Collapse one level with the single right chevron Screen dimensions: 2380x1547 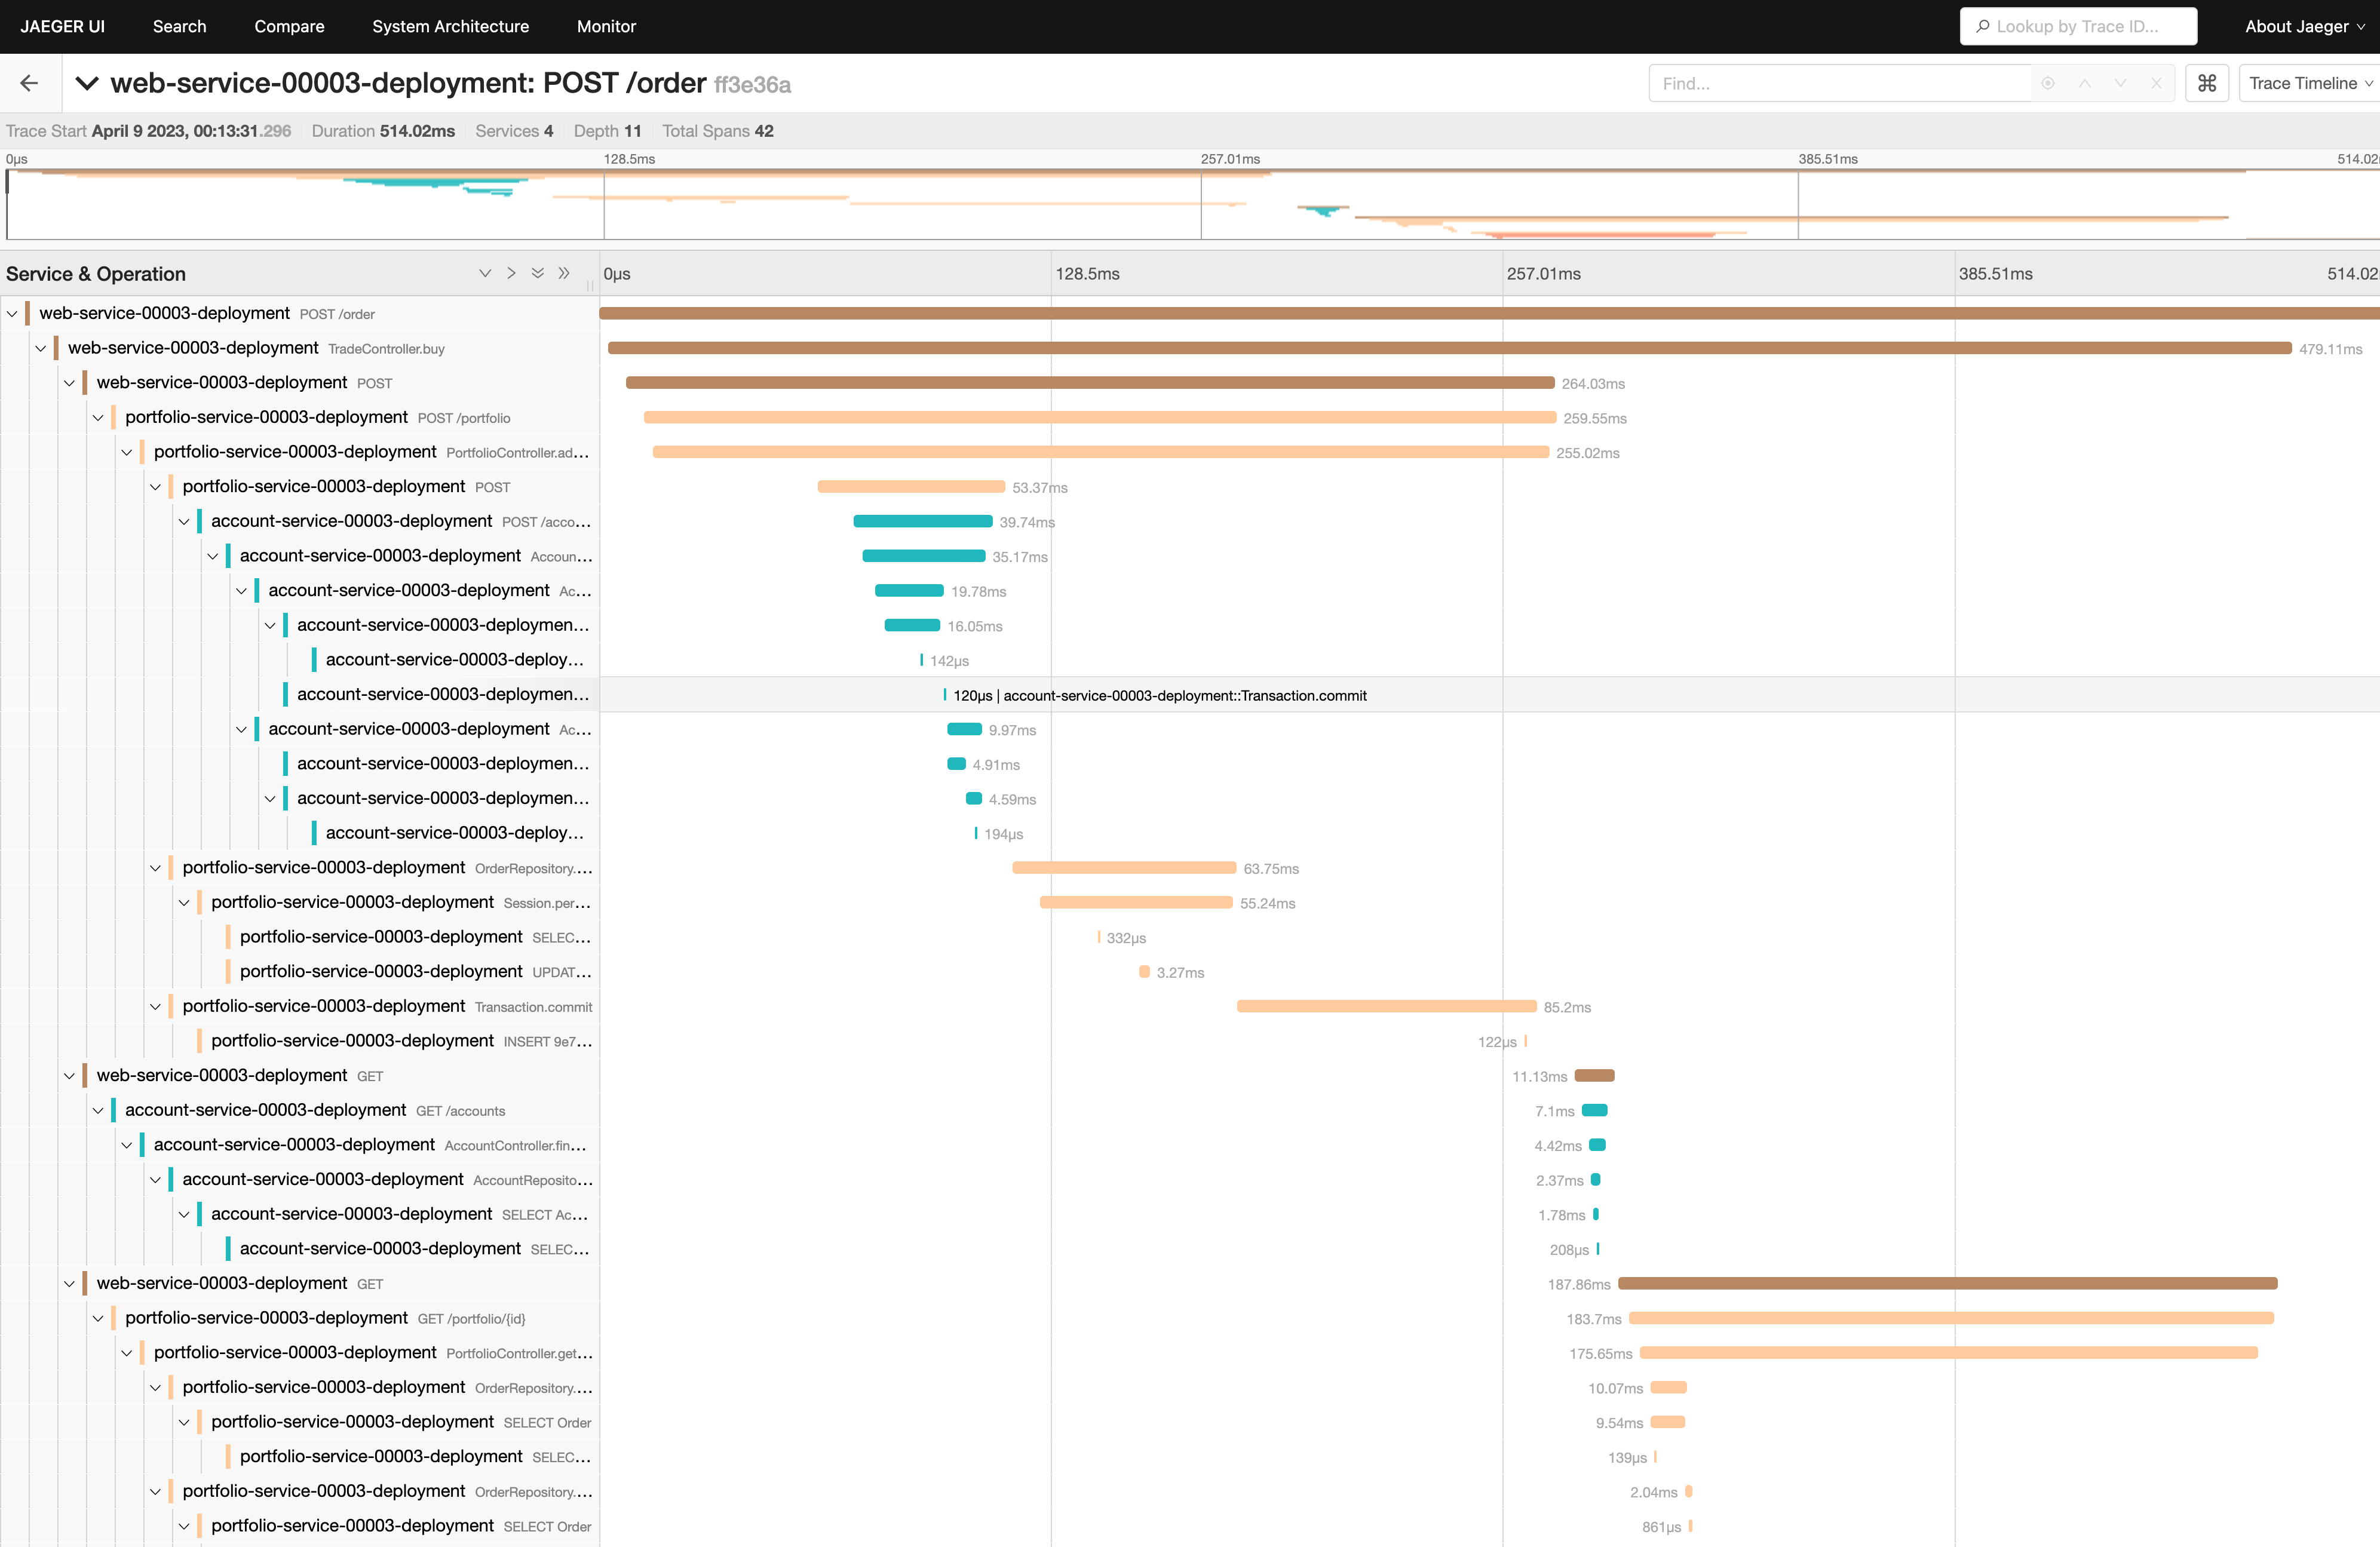[511, 273]
